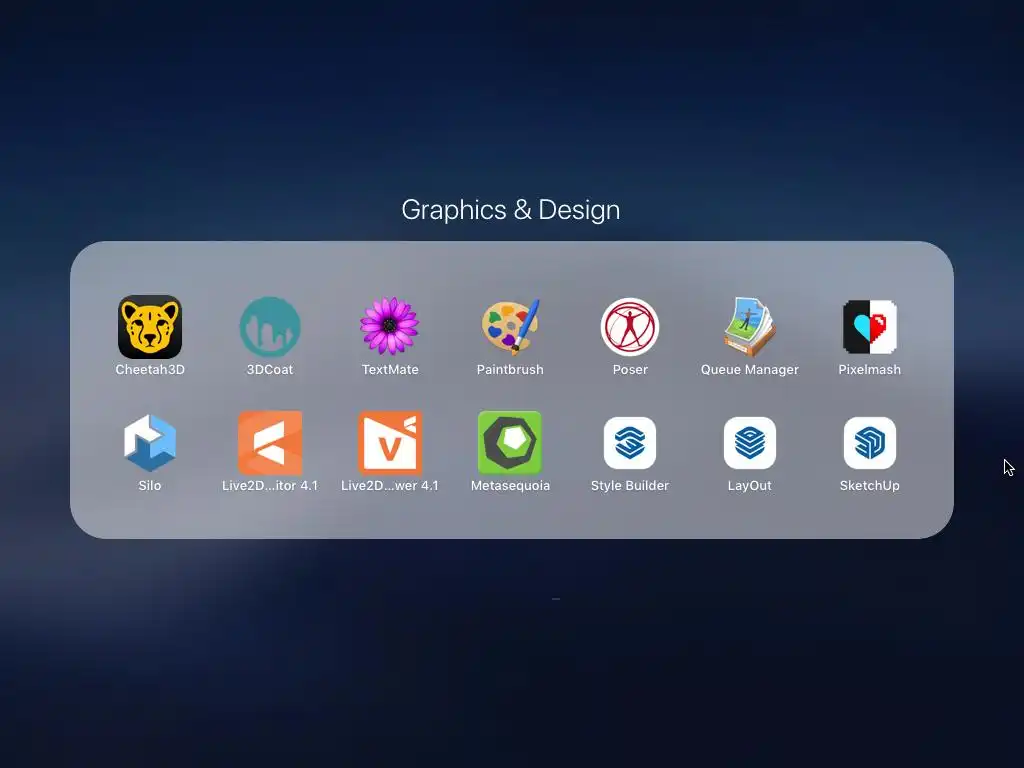Screen dimensions: 1024x768
Task: Open the Pixelmash heart icon
Action: coord(870,327)
